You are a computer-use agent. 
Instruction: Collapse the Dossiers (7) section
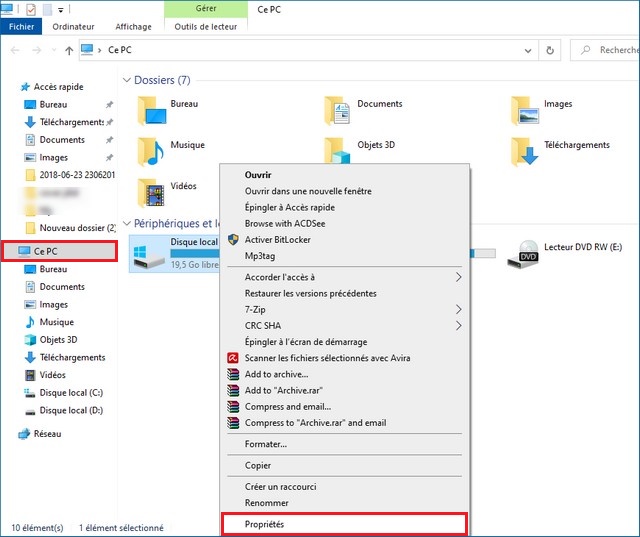point(127,80)
